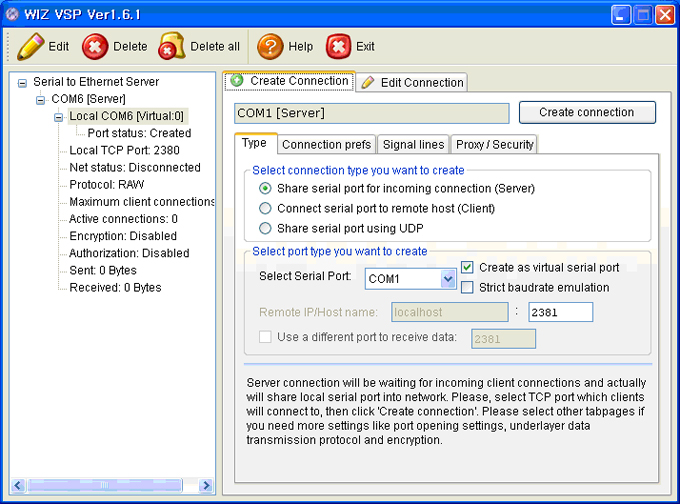
Task: Click the Delete all icon
Action: 172,46
